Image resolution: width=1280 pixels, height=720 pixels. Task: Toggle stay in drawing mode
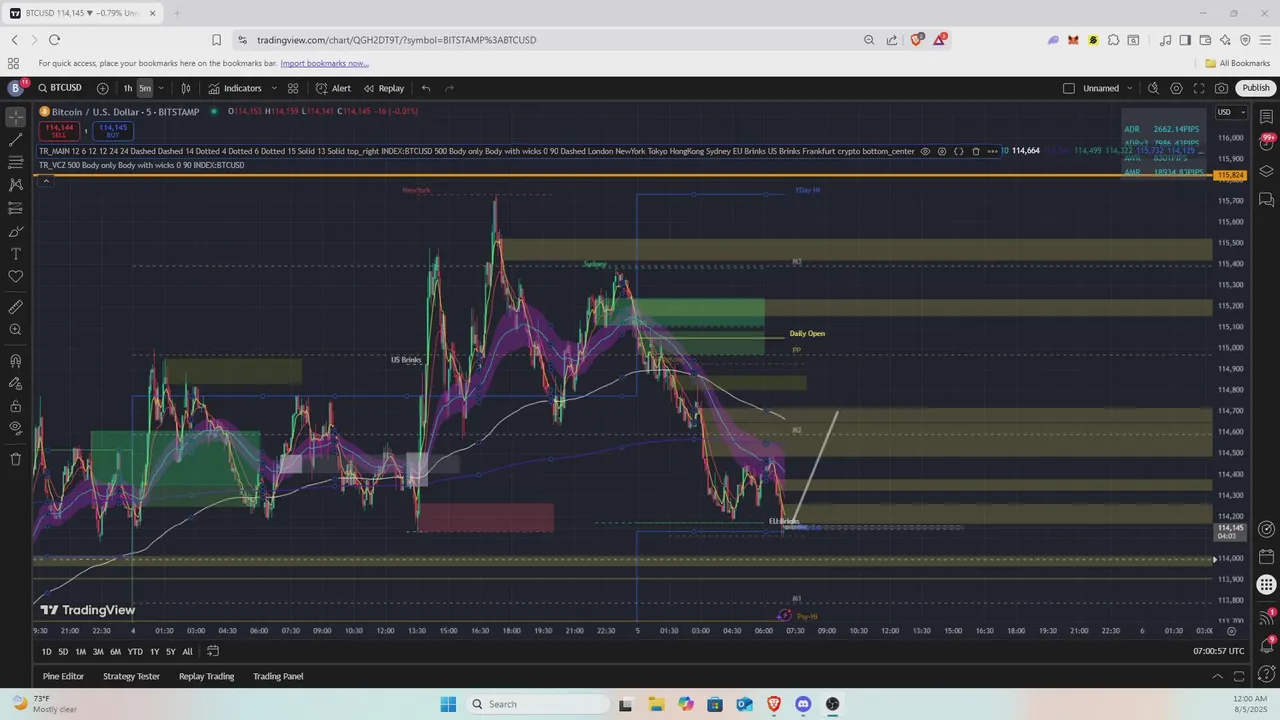click(15, 383)
